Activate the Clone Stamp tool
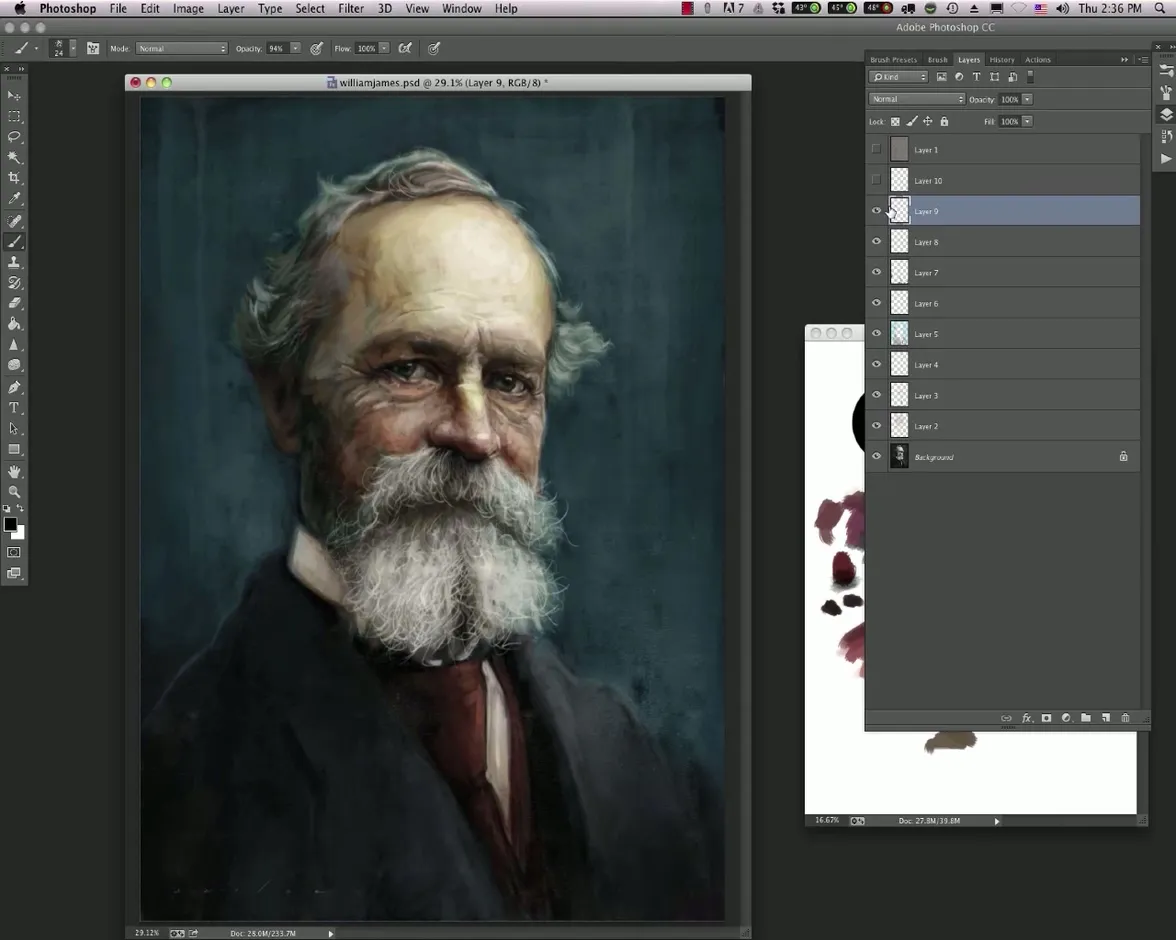1176x940 pixels. (x=14, y=262)
